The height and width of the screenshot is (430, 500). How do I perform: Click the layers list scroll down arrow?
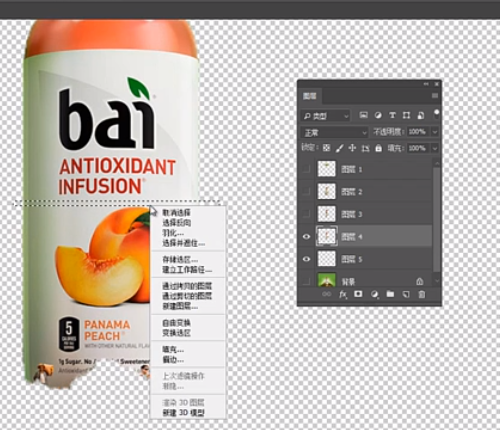437,281
